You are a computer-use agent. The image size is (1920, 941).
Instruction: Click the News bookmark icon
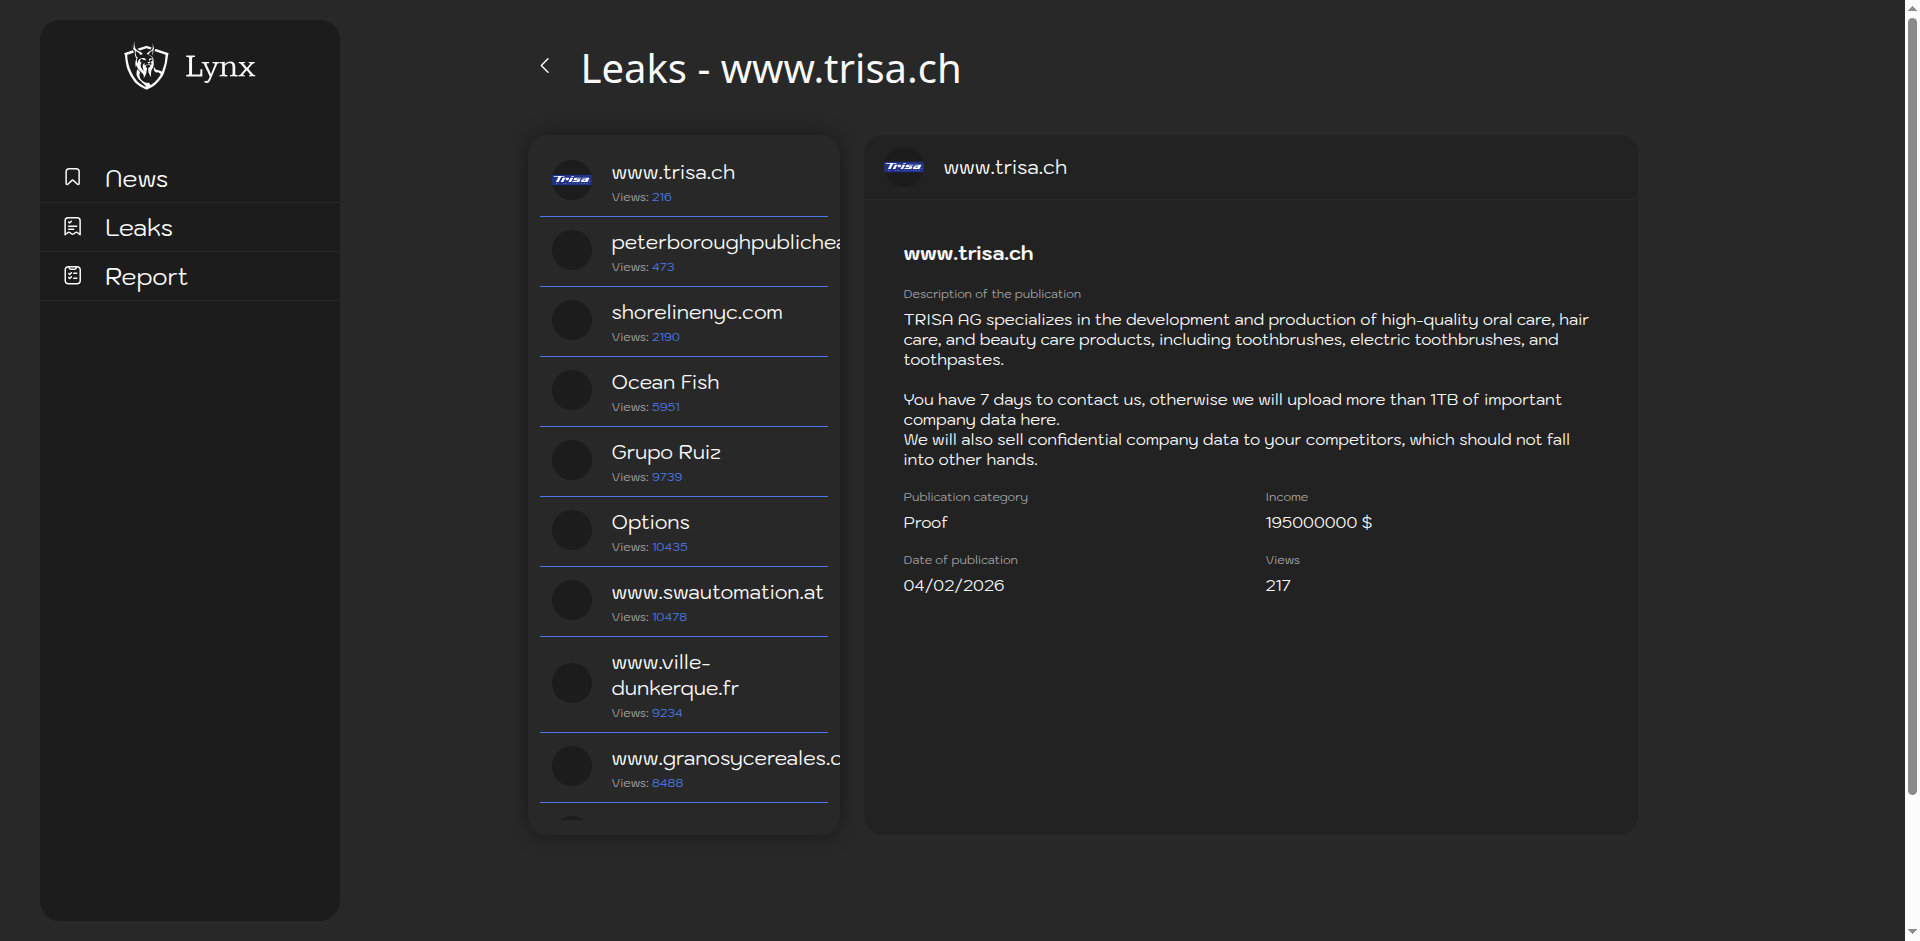click(73, 177)
